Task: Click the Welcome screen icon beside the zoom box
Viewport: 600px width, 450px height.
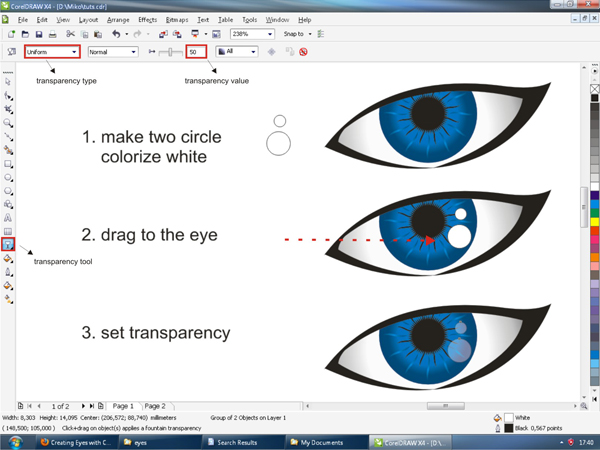Action: click(216, 34)
